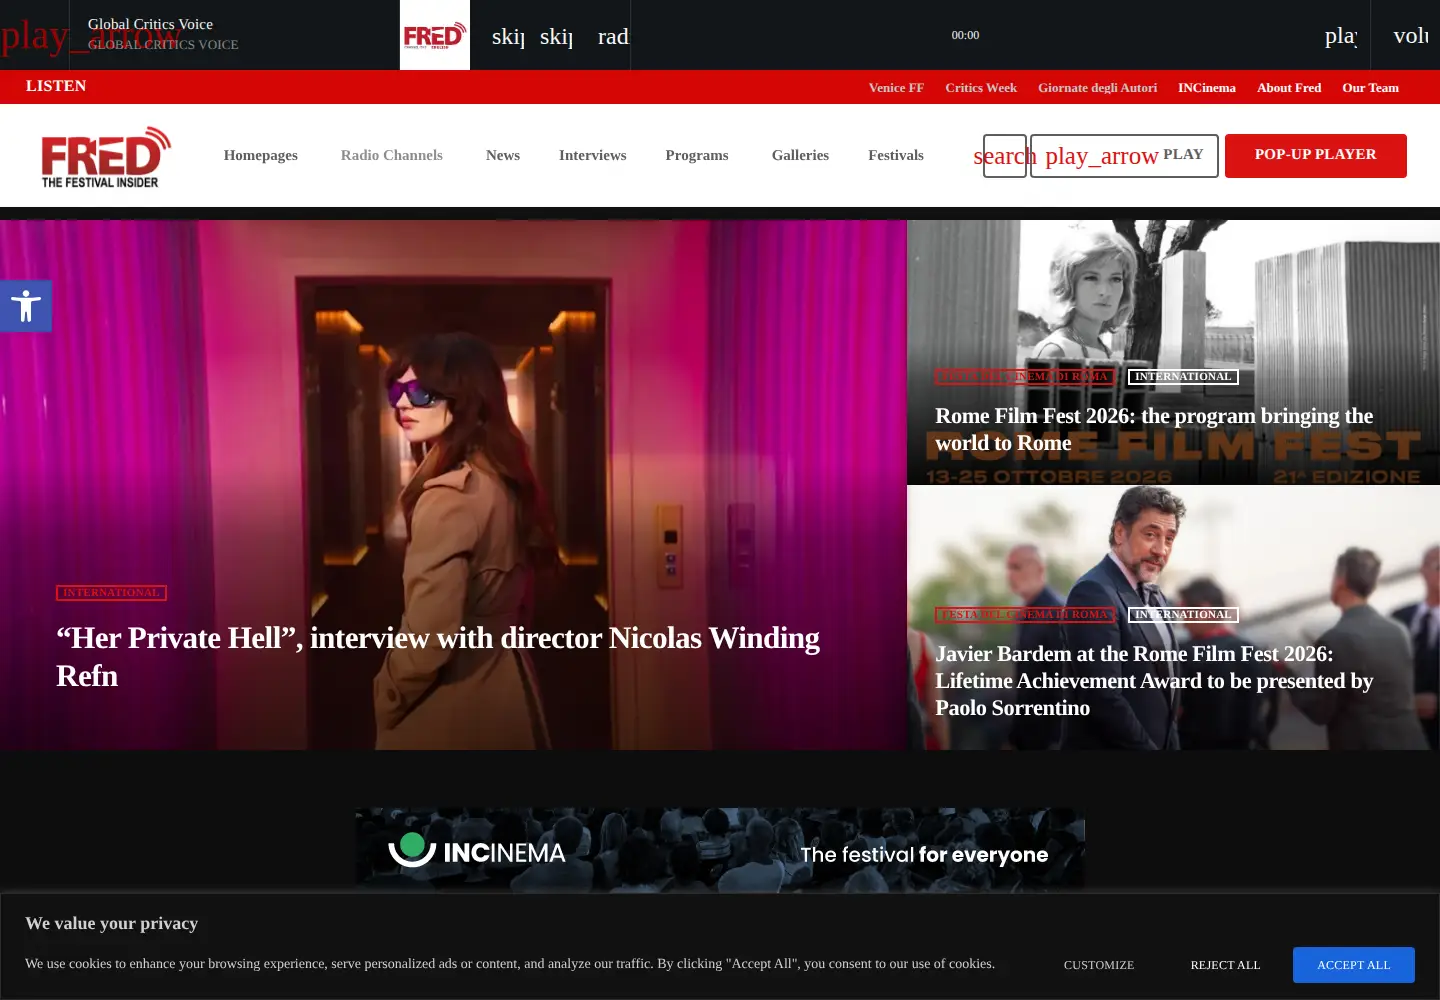Open the Her Private Hell interview headline
Screen dimensions: 1440x1000
click(x=438, y=657)
